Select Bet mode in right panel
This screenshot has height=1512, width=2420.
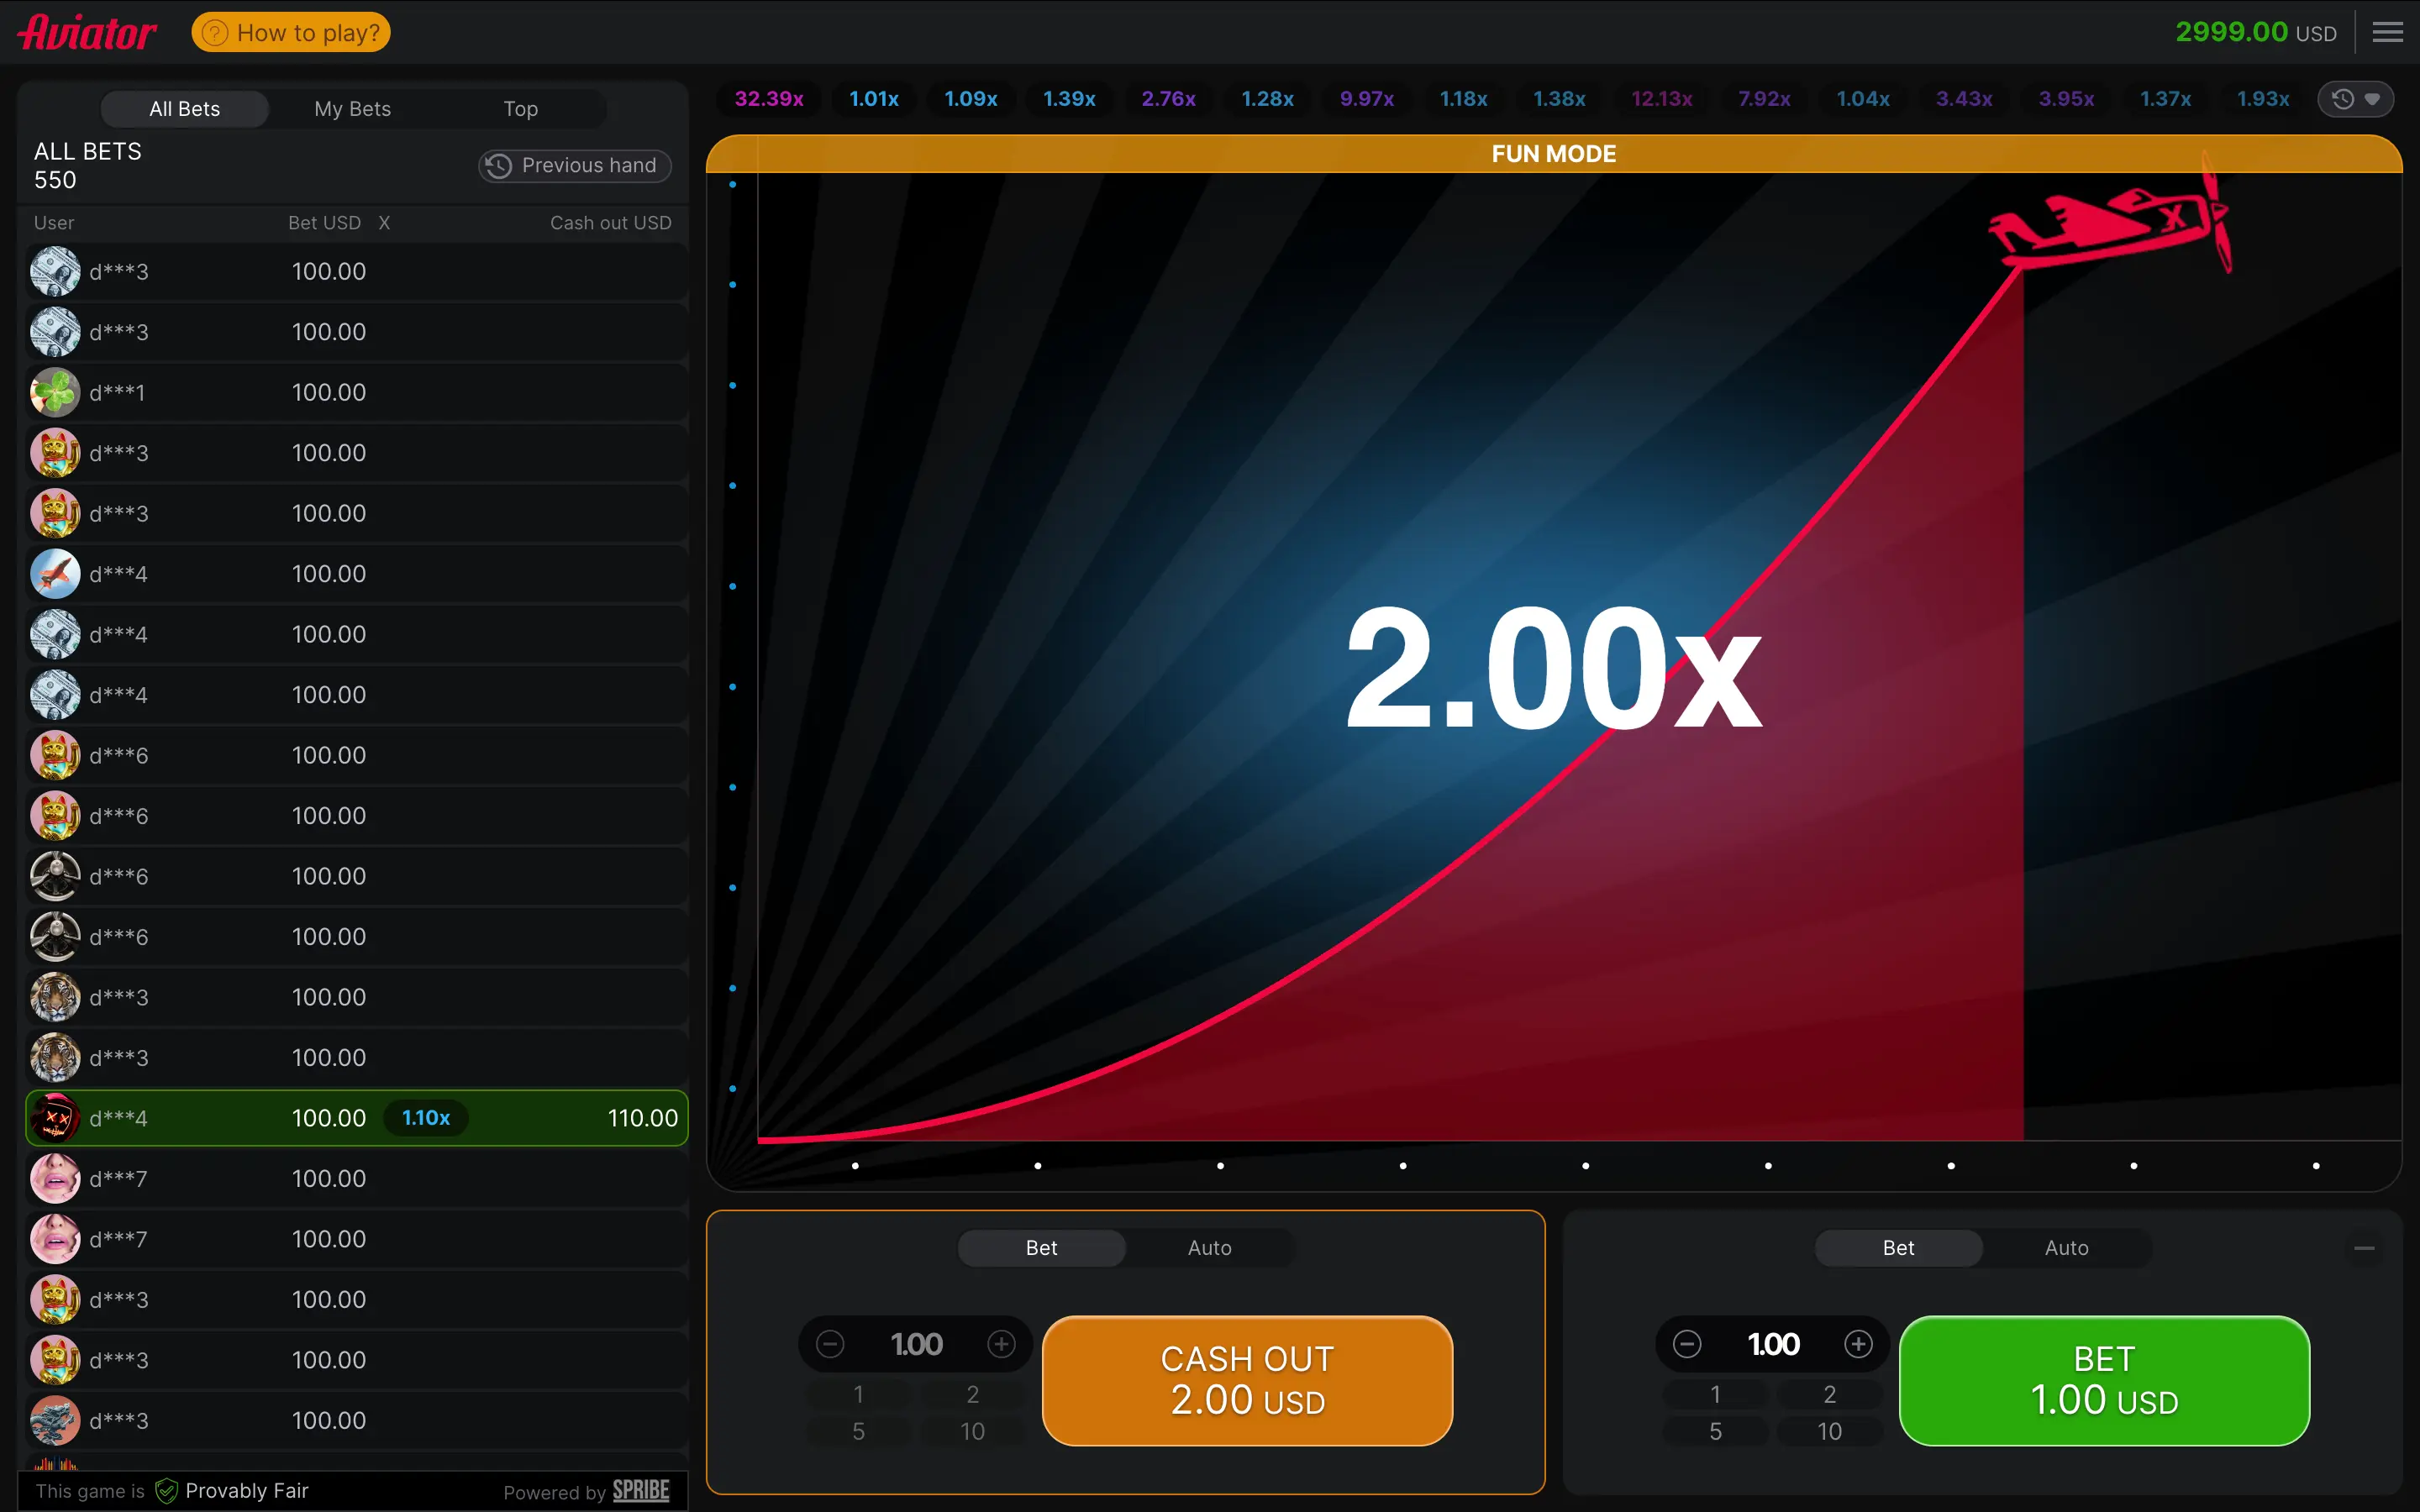1898,1248
